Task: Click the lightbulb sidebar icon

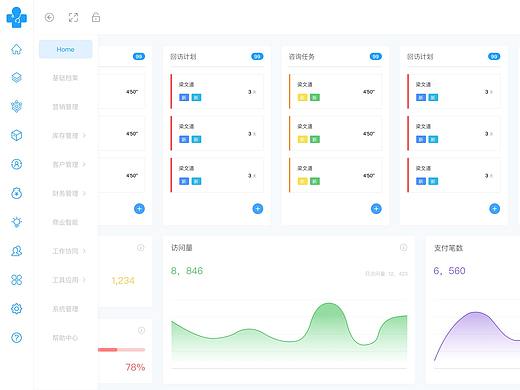Action: coord(16,222)
